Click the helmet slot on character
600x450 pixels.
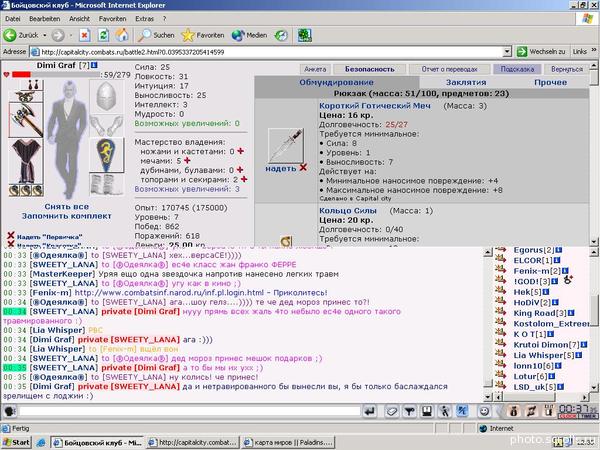pyautogui.click(x=106, y=96)
